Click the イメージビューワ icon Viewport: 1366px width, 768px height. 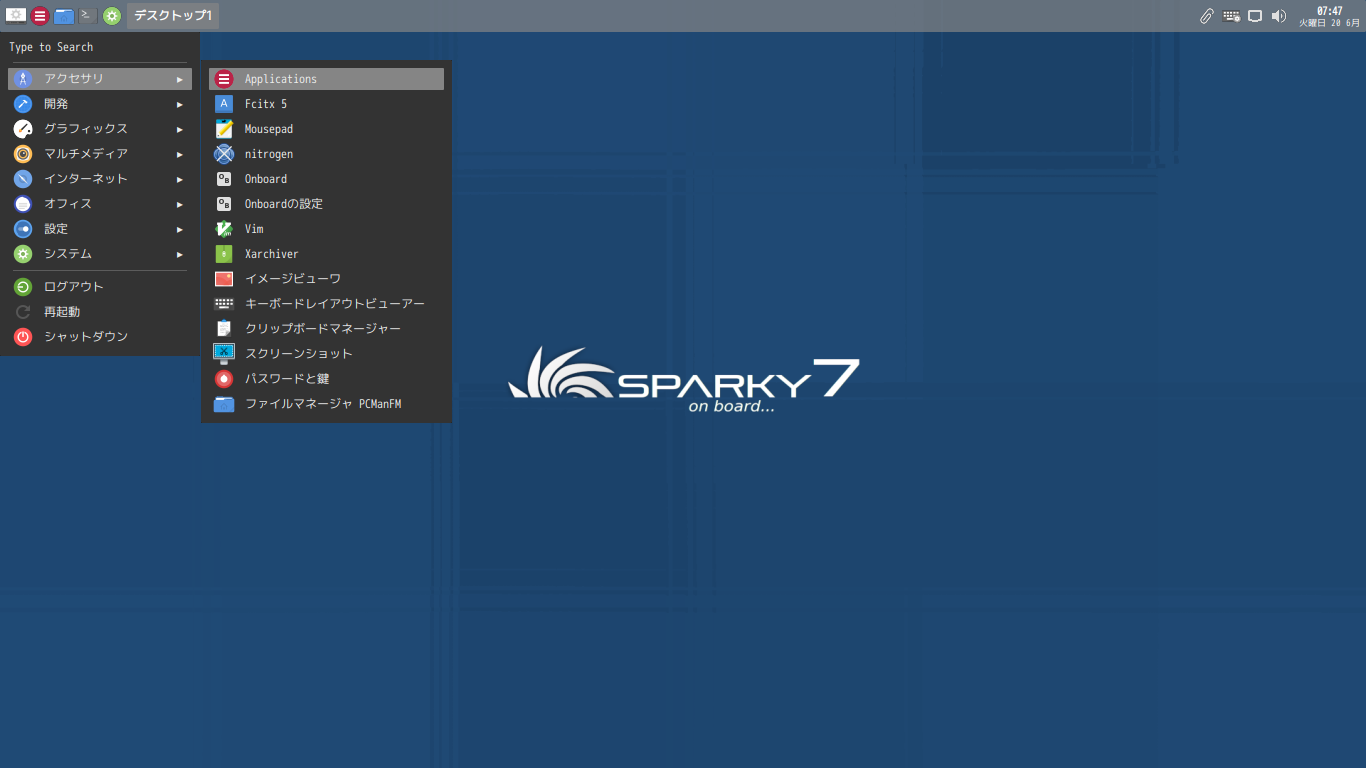click(x=224, y=279)
